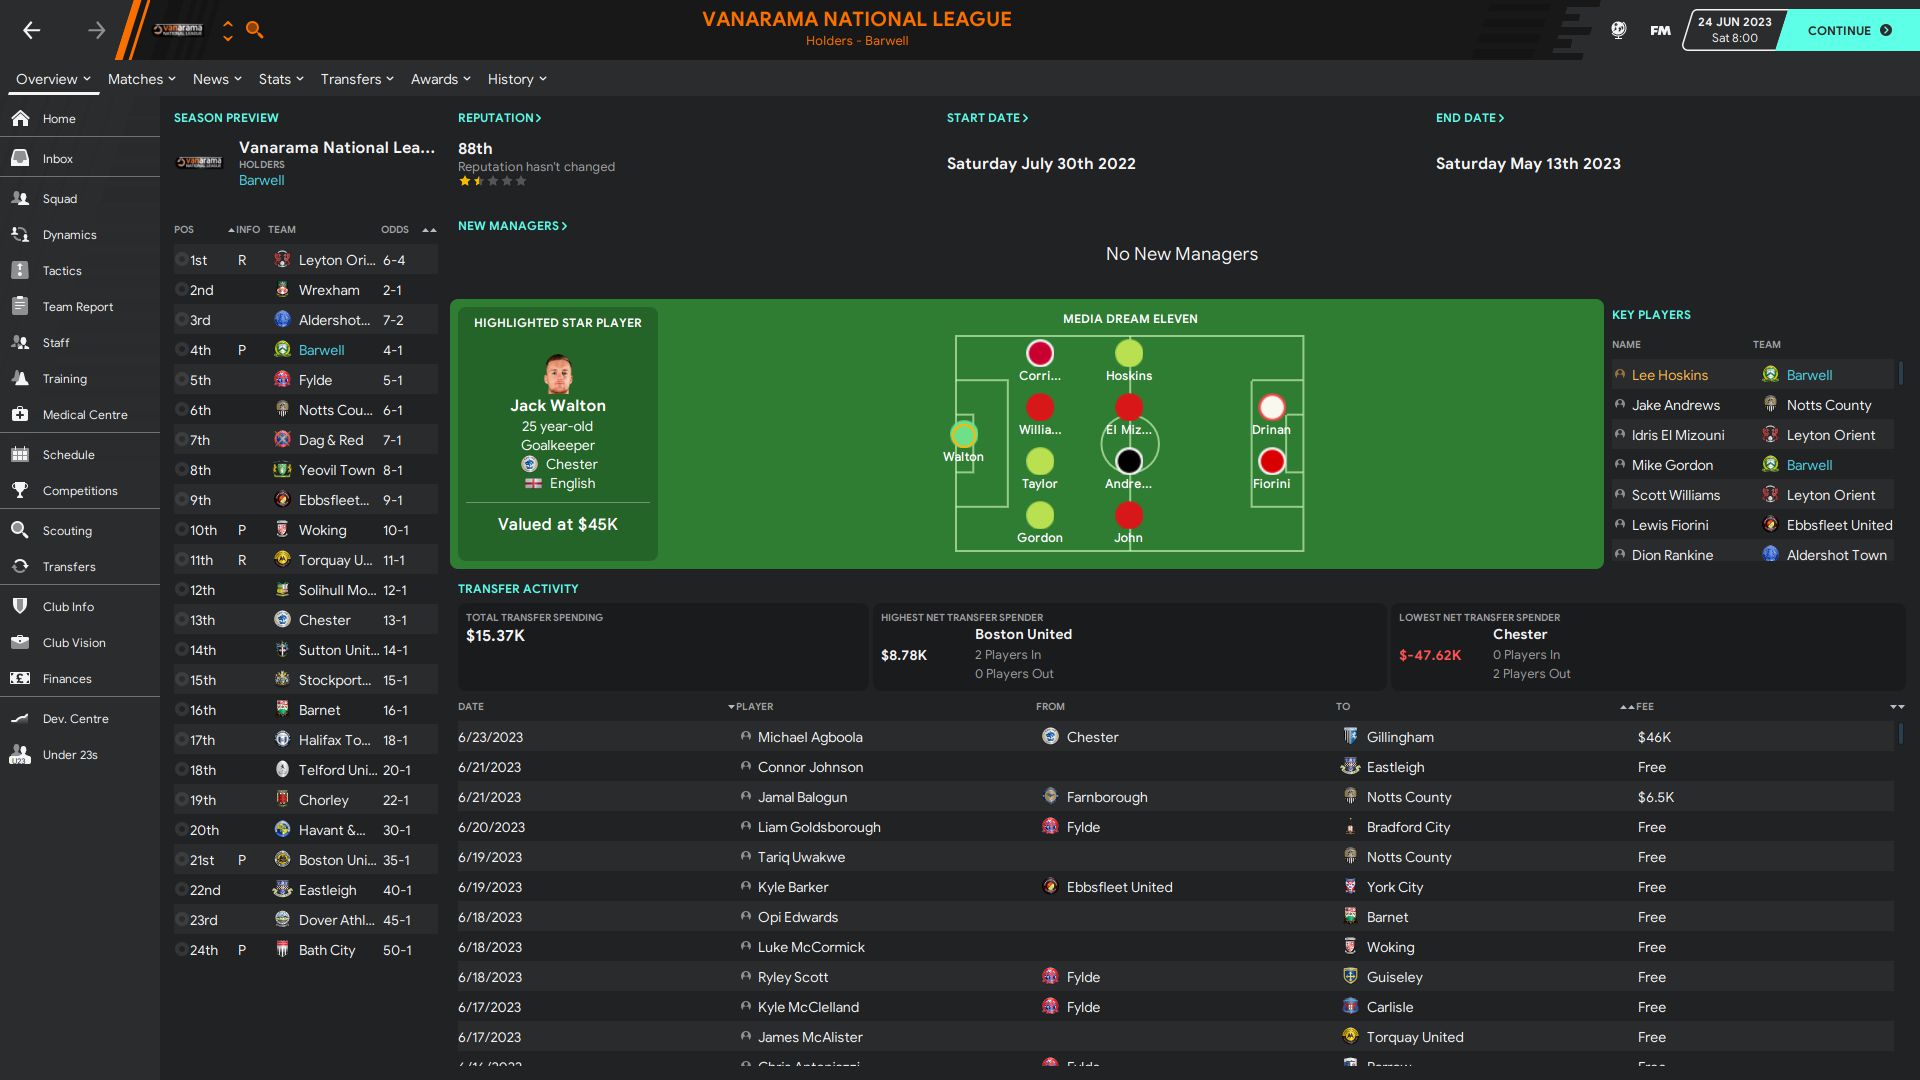Click the Continue button
Screen dimensions: 1920x1080
[1849, 30]
